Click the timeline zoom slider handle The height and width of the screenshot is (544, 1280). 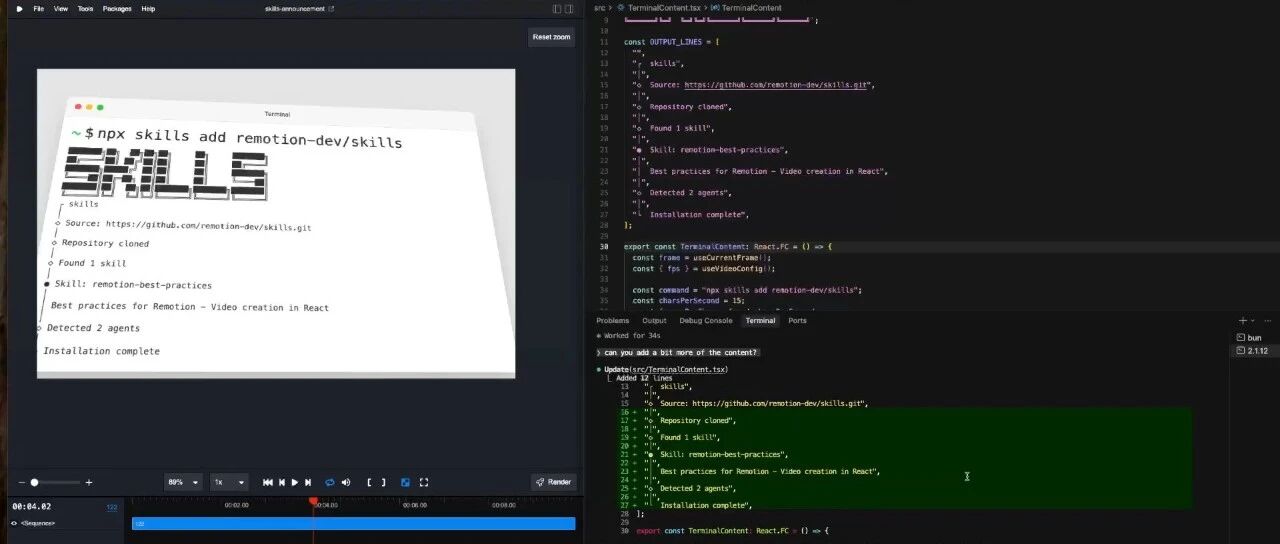coord(35,482)
